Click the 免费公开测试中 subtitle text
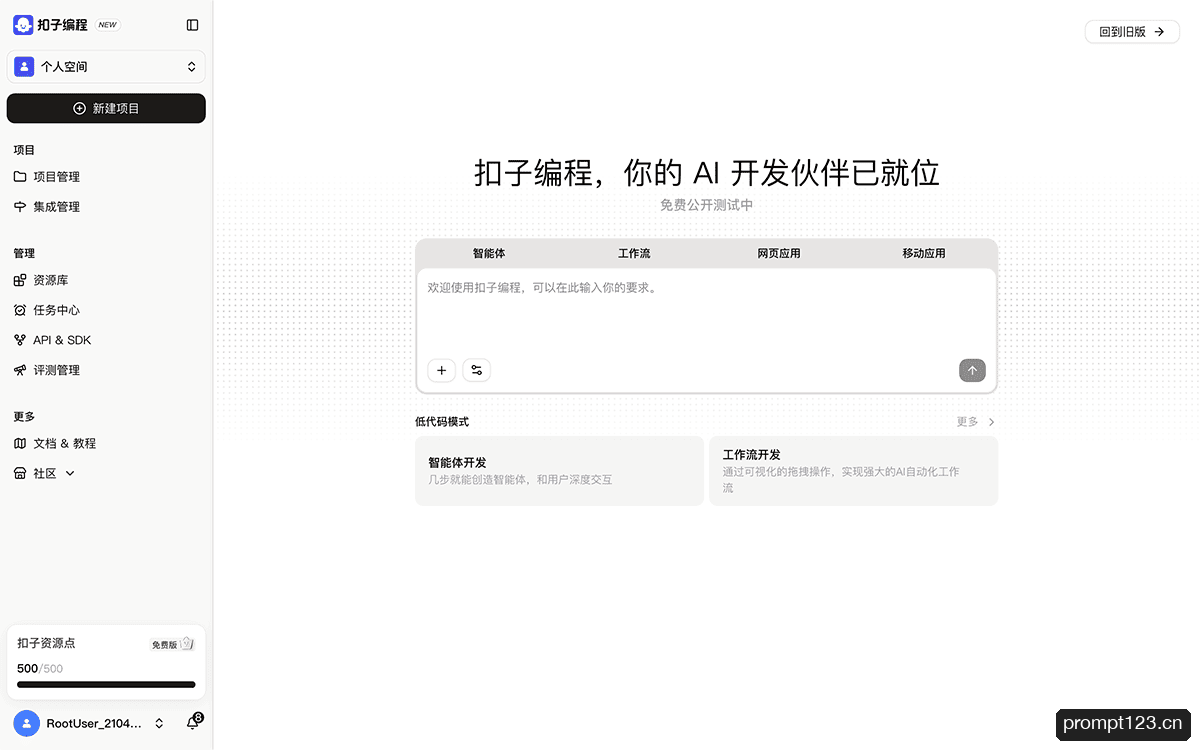 coord(706,205)
